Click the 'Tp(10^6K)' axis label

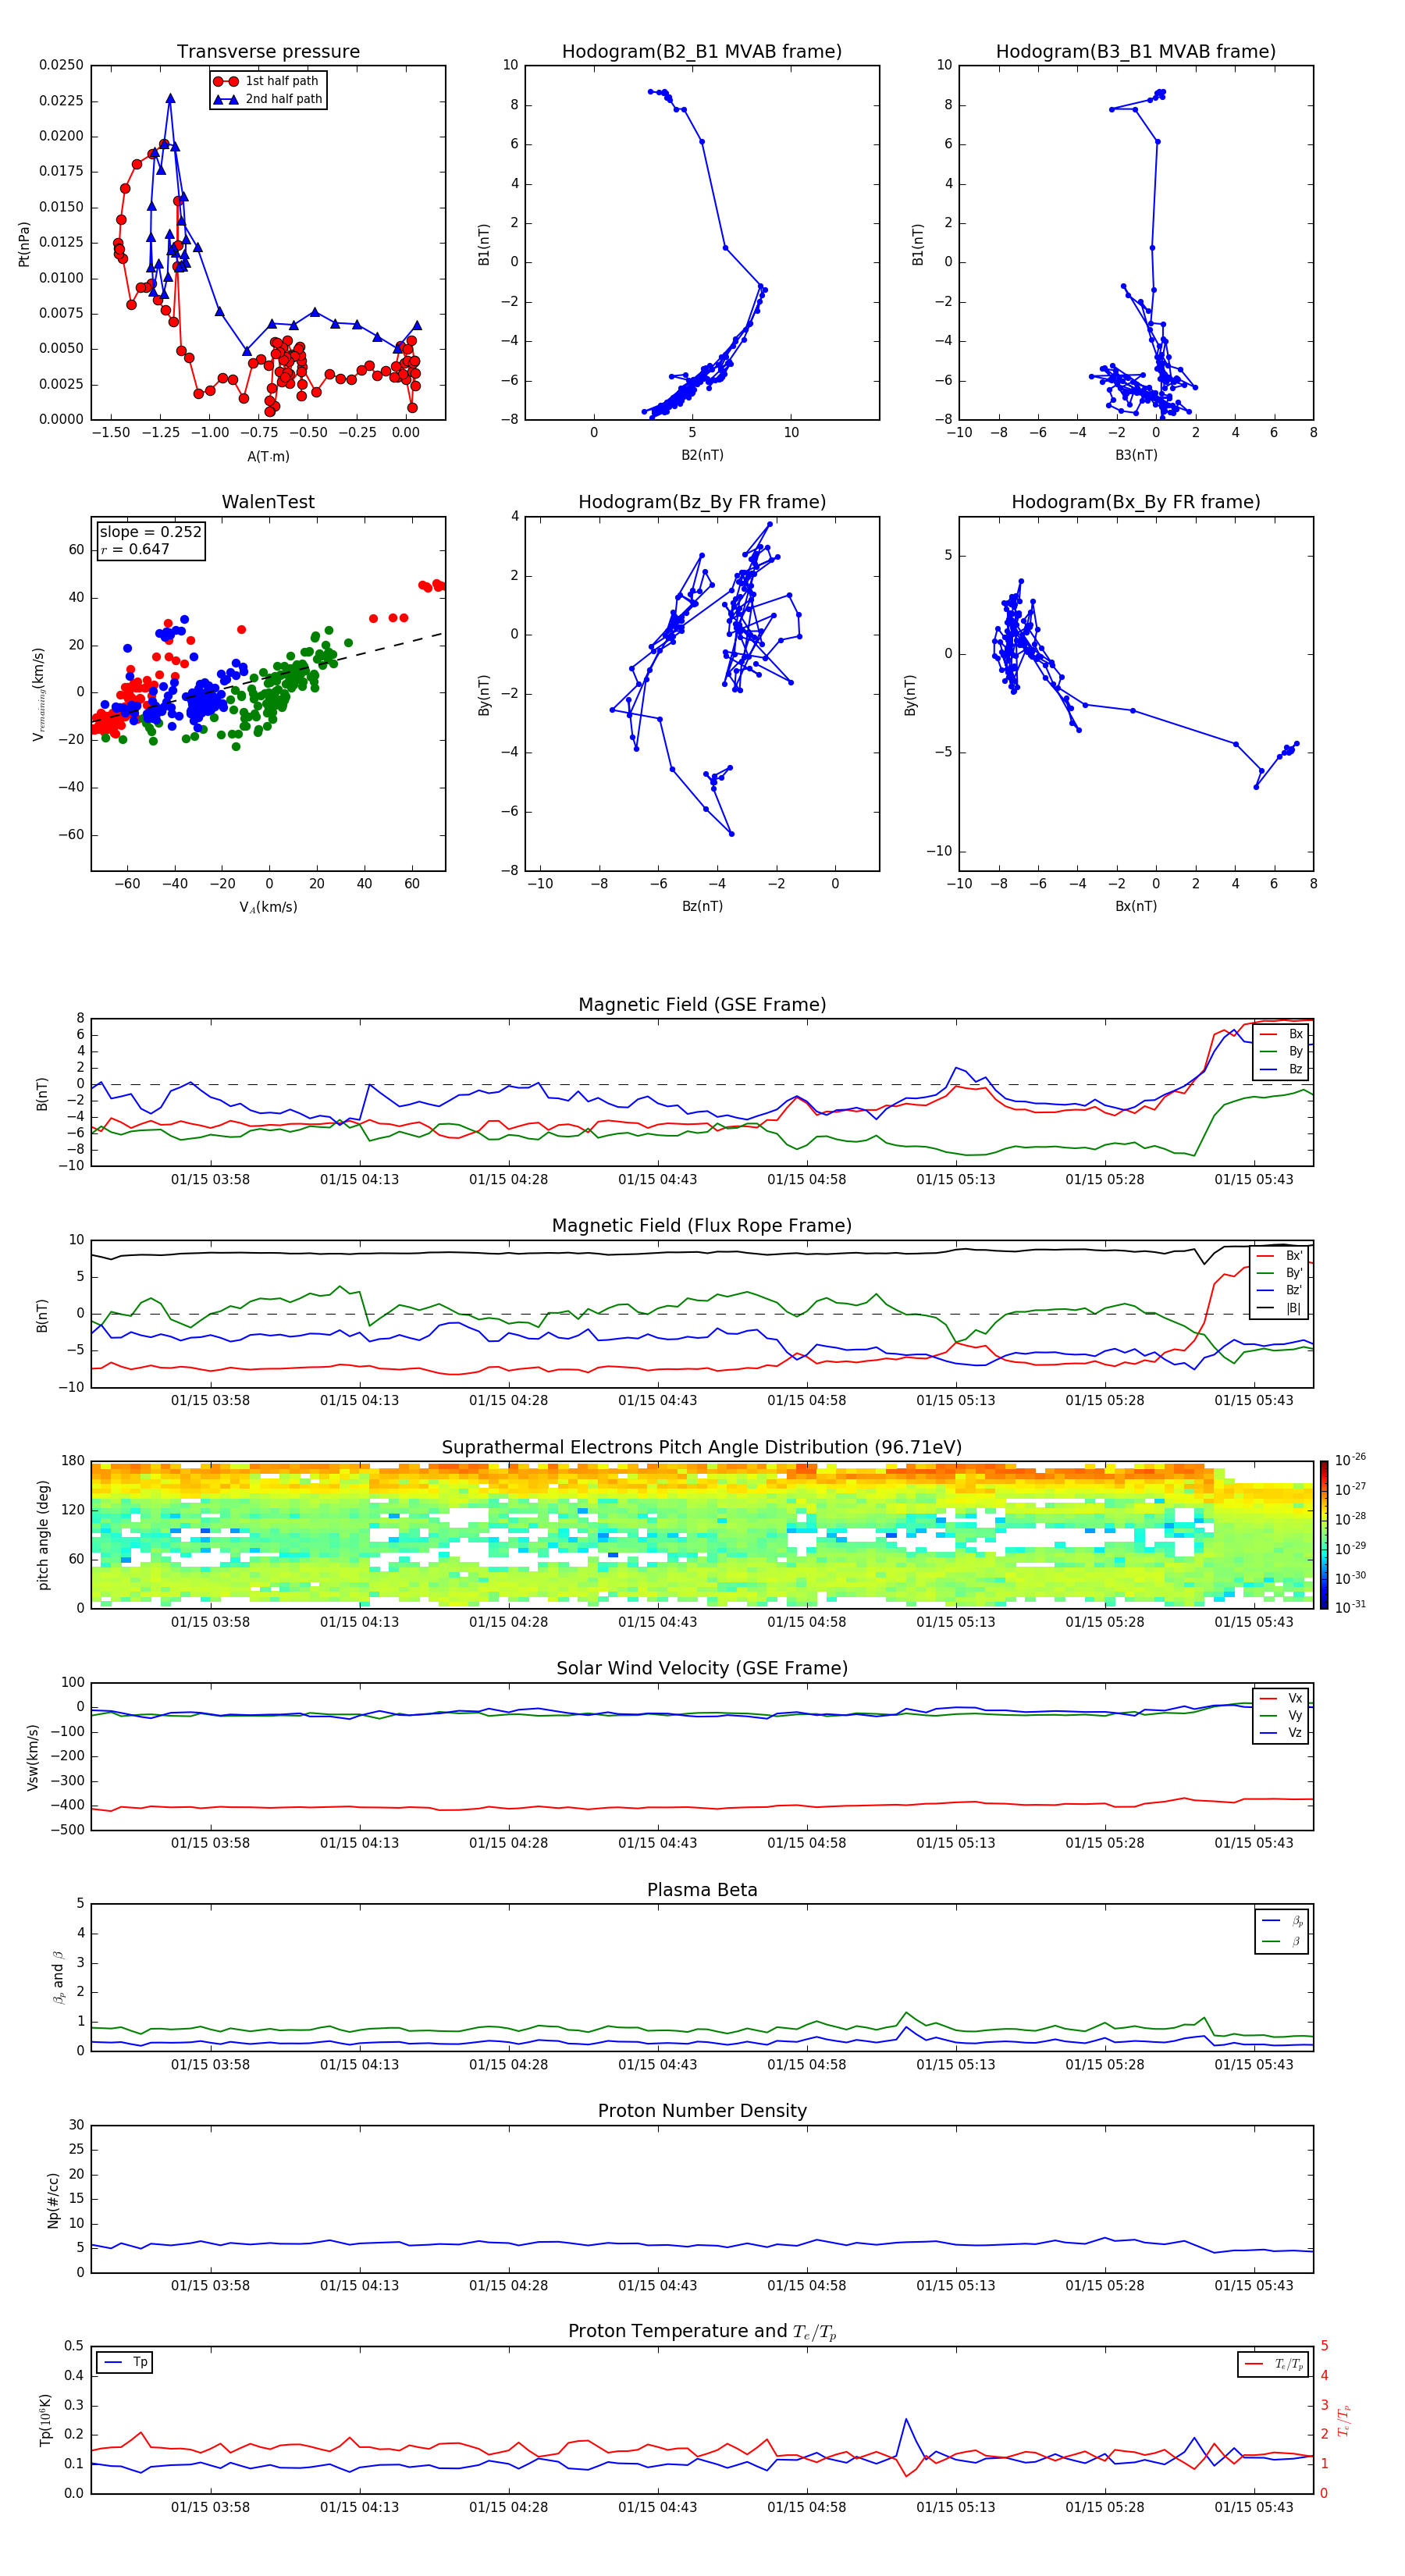(45, 2420)
